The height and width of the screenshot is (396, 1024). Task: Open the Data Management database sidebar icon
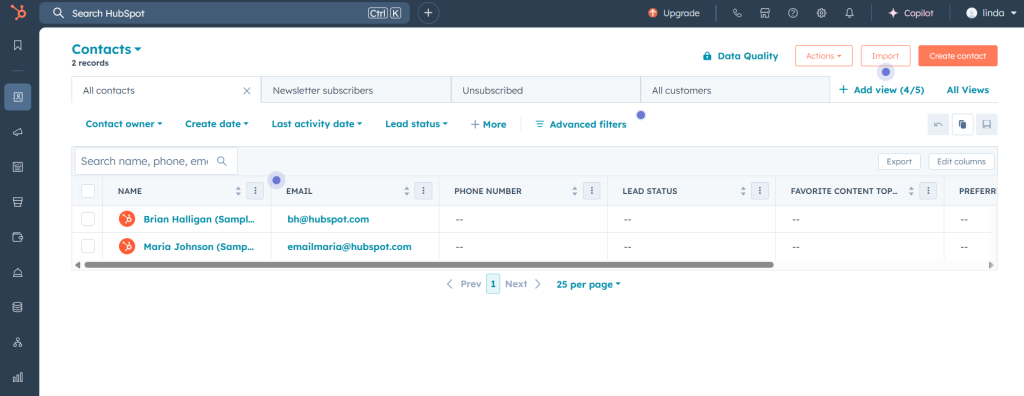tap(18, 307)
